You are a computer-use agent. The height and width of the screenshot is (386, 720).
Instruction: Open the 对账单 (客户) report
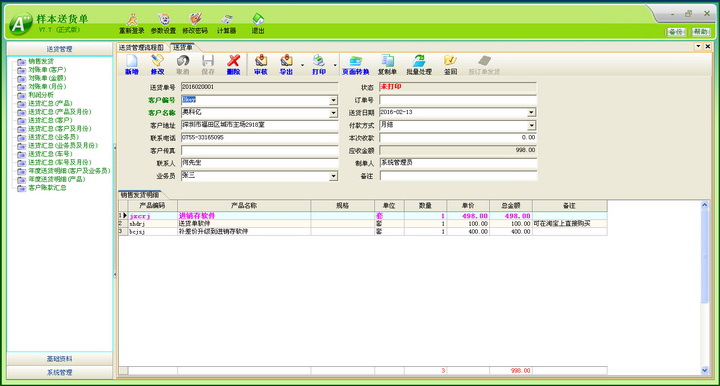(x=47, y=70)
